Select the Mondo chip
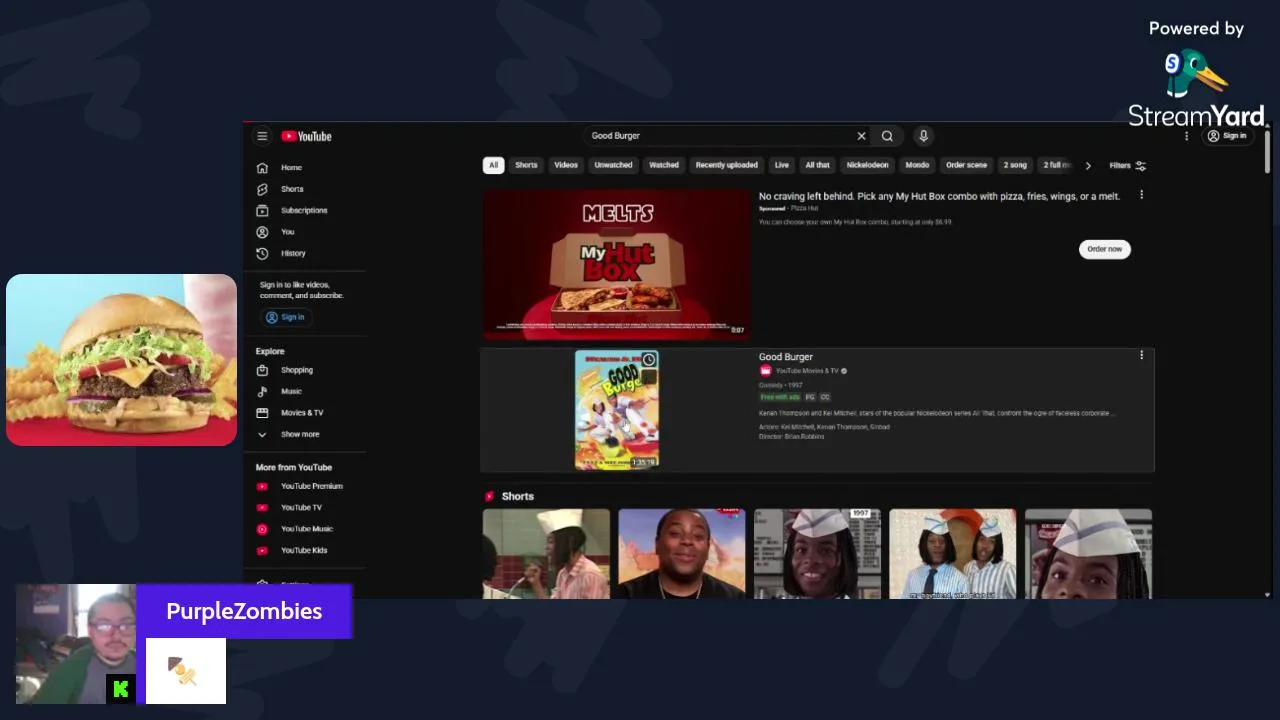Viewport: 1280px width, 720px height. [x=917, y=165]
